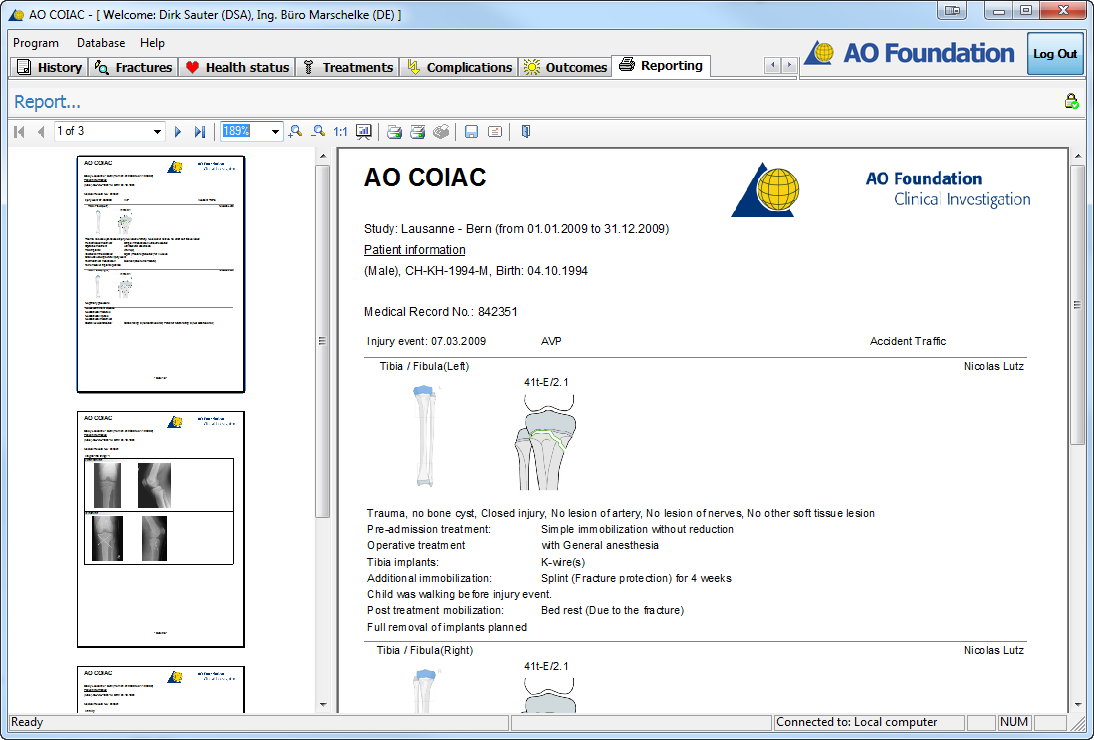Click the green padlock icon
This screenshot has width=1094, height=740.
tap(1072, 102)
